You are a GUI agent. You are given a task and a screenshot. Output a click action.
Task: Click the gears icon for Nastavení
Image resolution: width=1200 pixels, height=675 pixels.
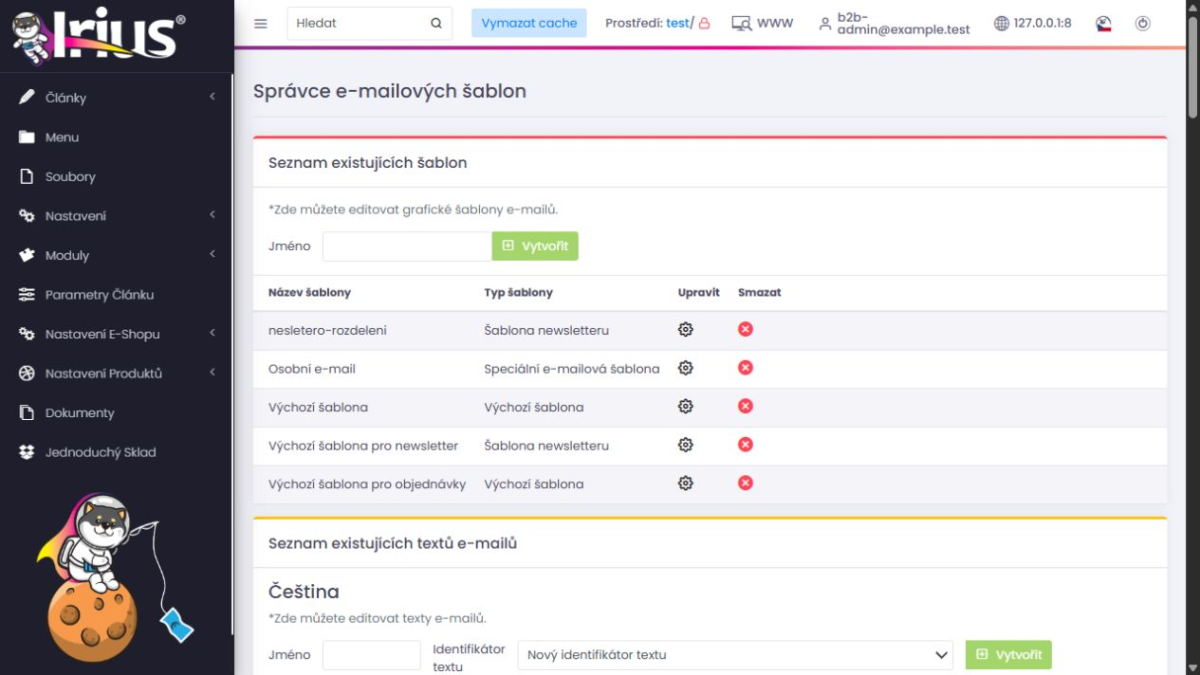[27, 216]
